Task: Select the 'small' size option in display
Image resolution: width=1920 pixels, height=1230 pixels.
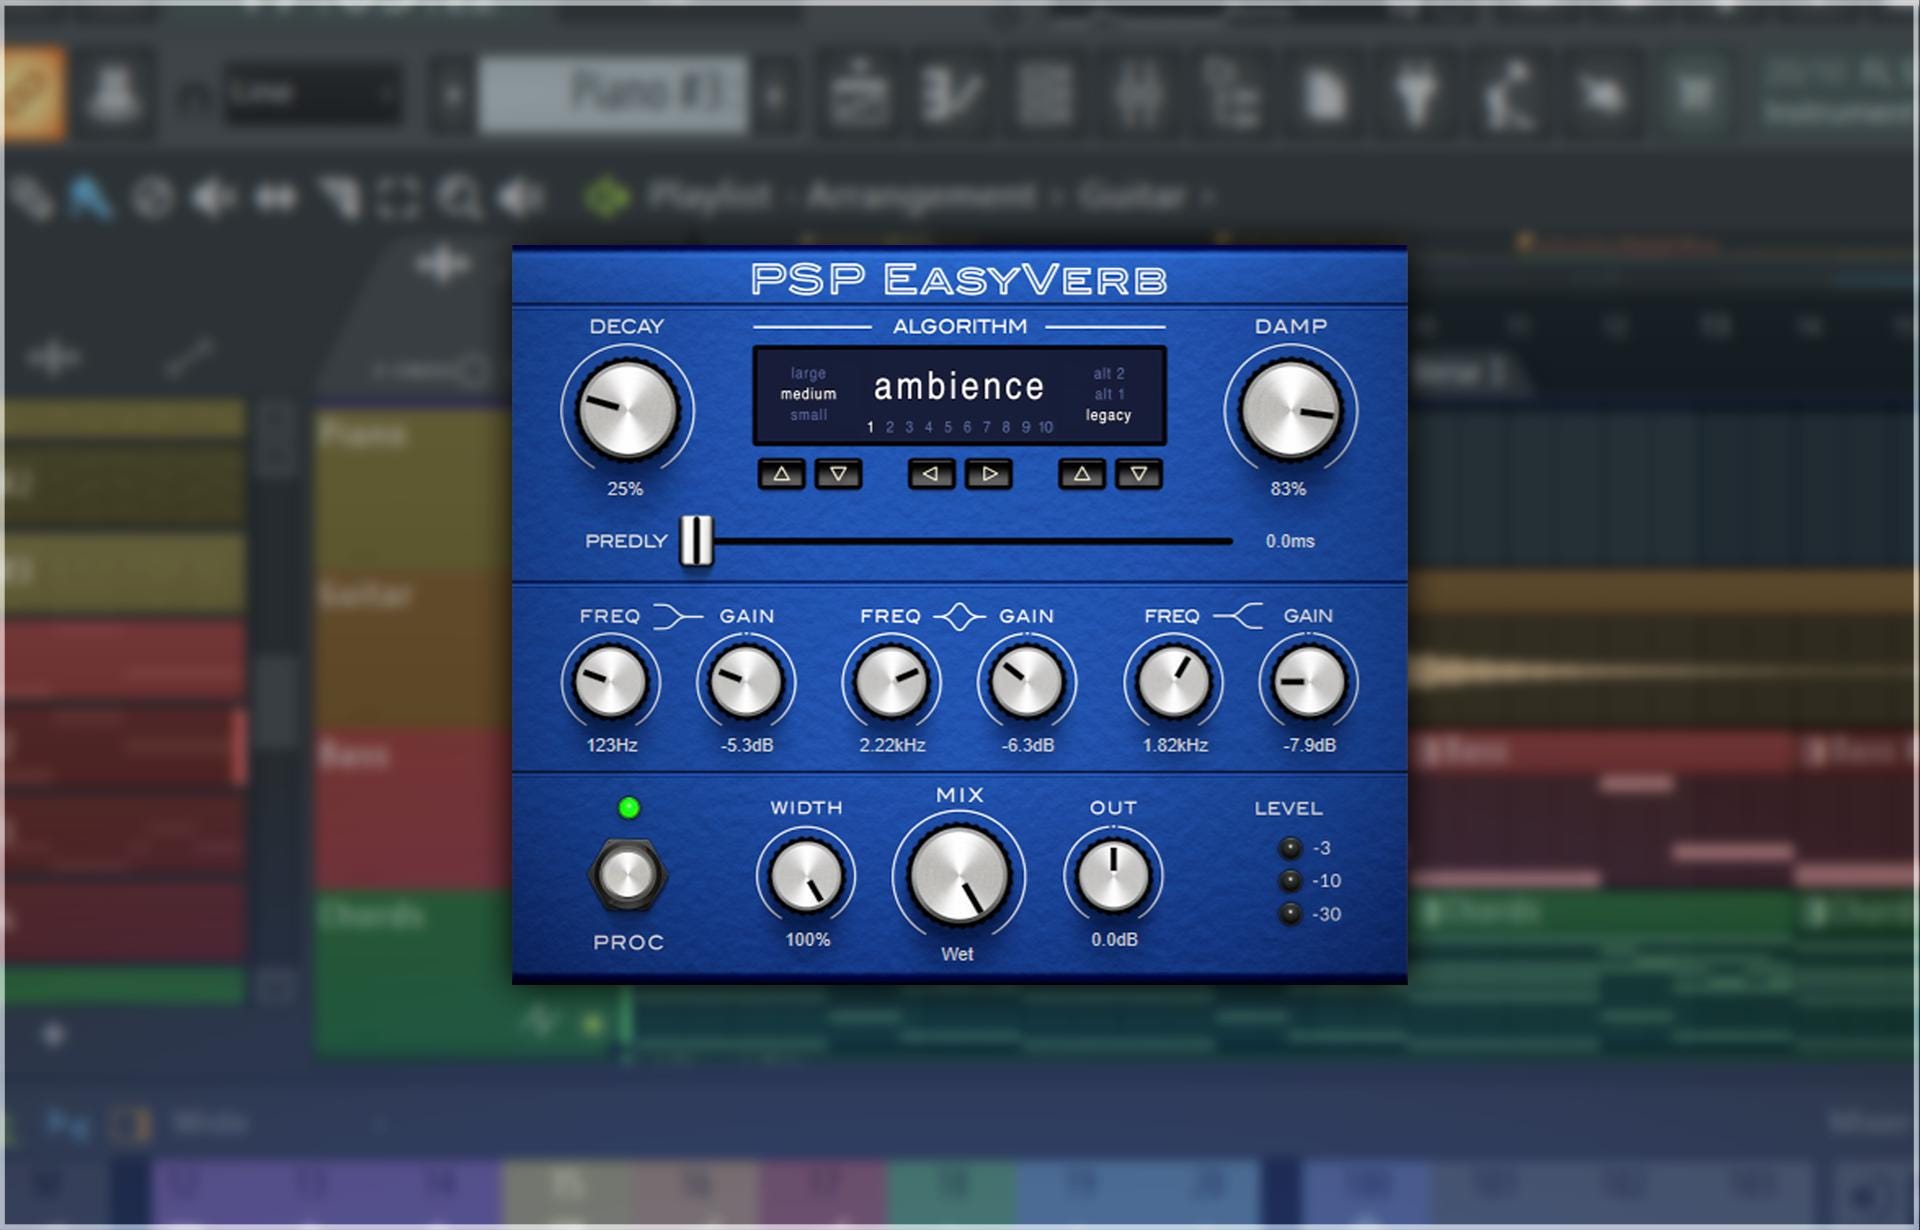Action: 808,415
